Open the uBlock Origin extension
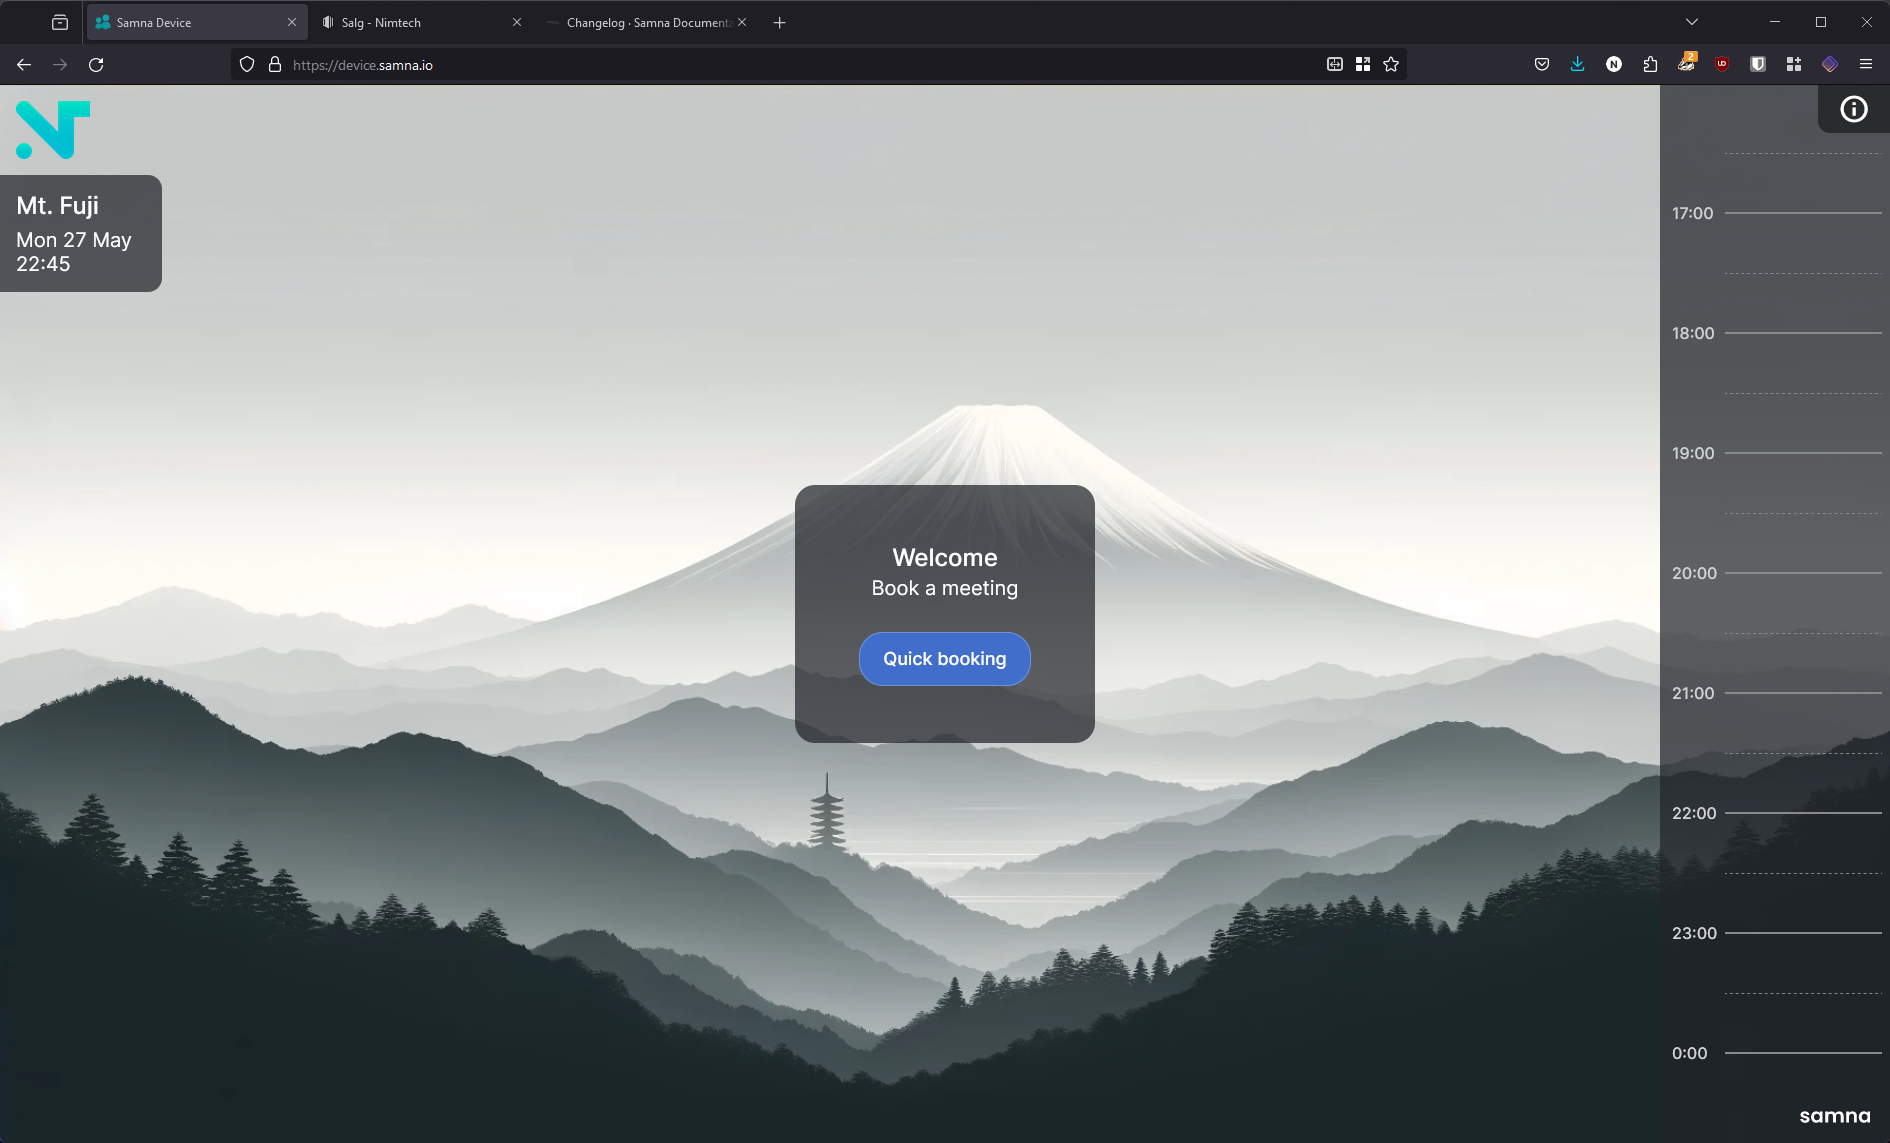Viewport: 1890px width, 1143px height. (1722, 65)
